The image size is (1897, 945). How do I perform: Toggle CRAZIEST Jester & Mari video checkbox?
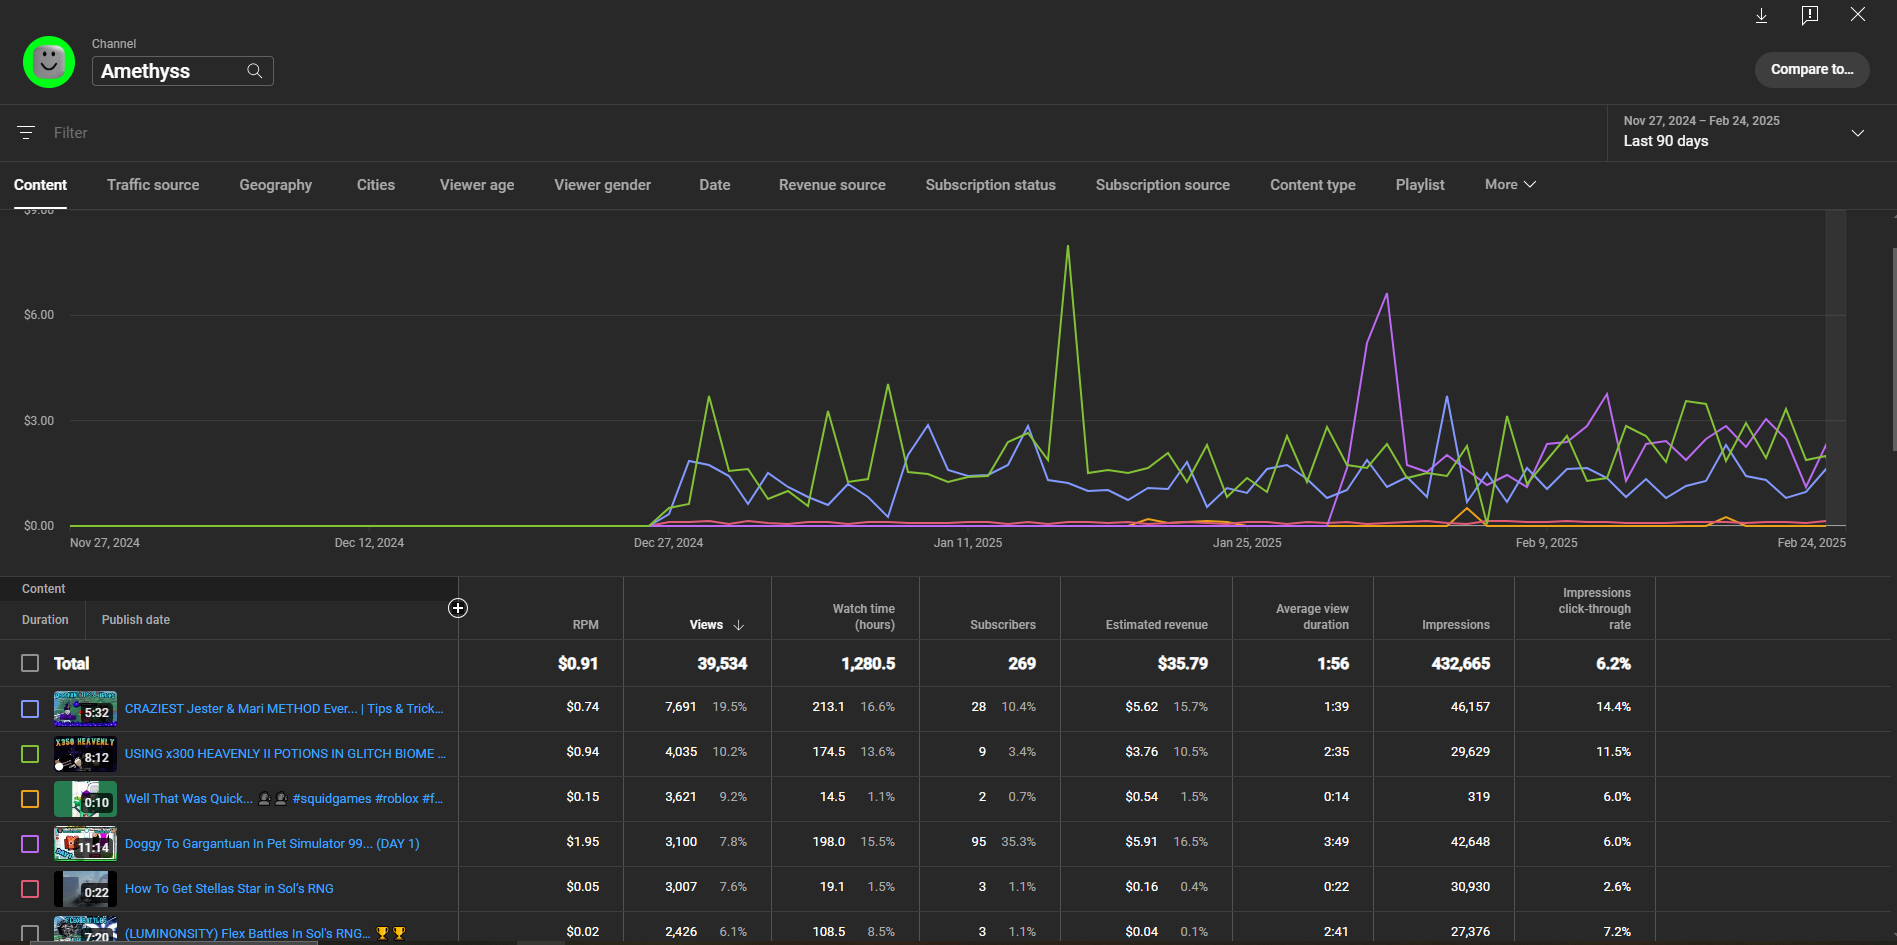click(x=30, y=708)
